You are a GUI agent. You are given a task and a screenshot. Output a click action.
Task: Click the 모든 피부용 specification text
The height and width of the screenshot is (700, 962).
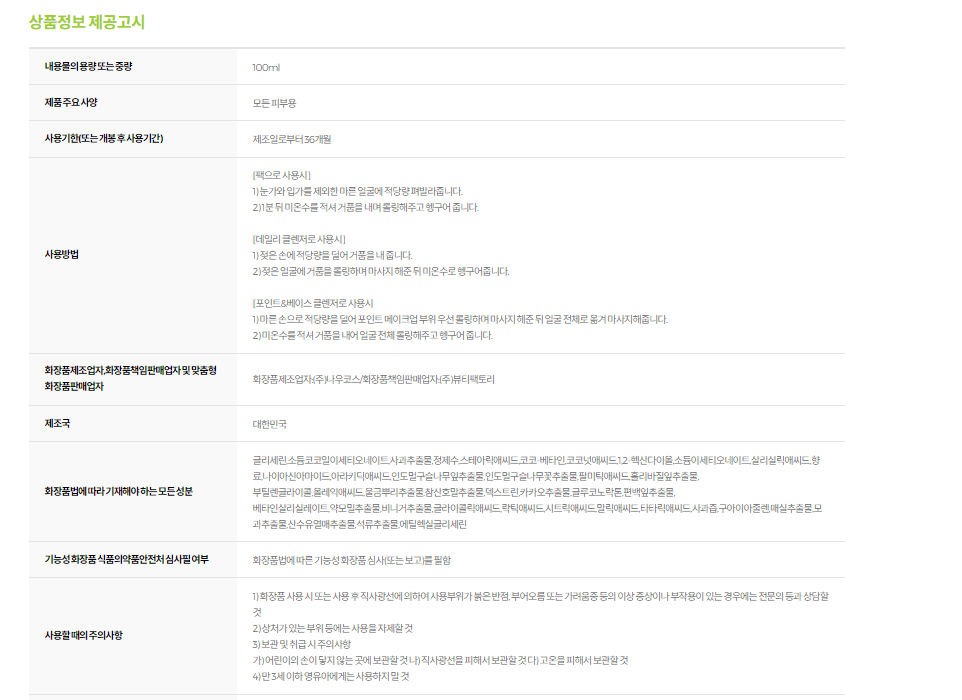click(274, 103)
